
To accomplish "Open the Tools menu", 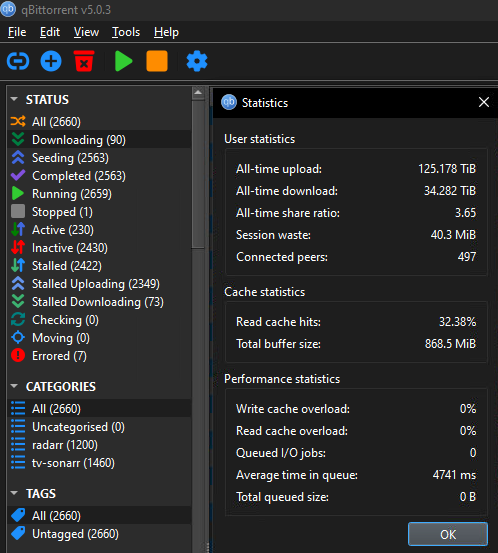I will pos(126,32).
